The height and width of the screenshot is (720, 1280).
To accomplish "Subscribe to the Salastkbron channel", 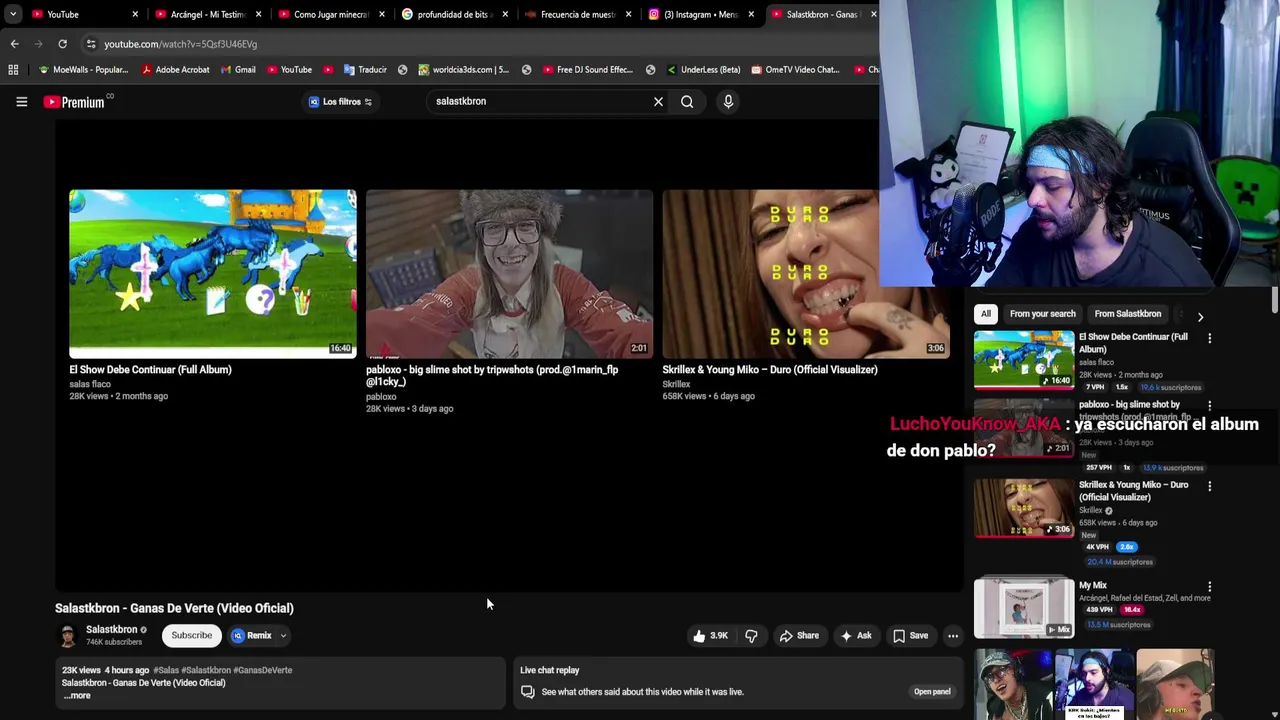I will (x=191, y=635).
